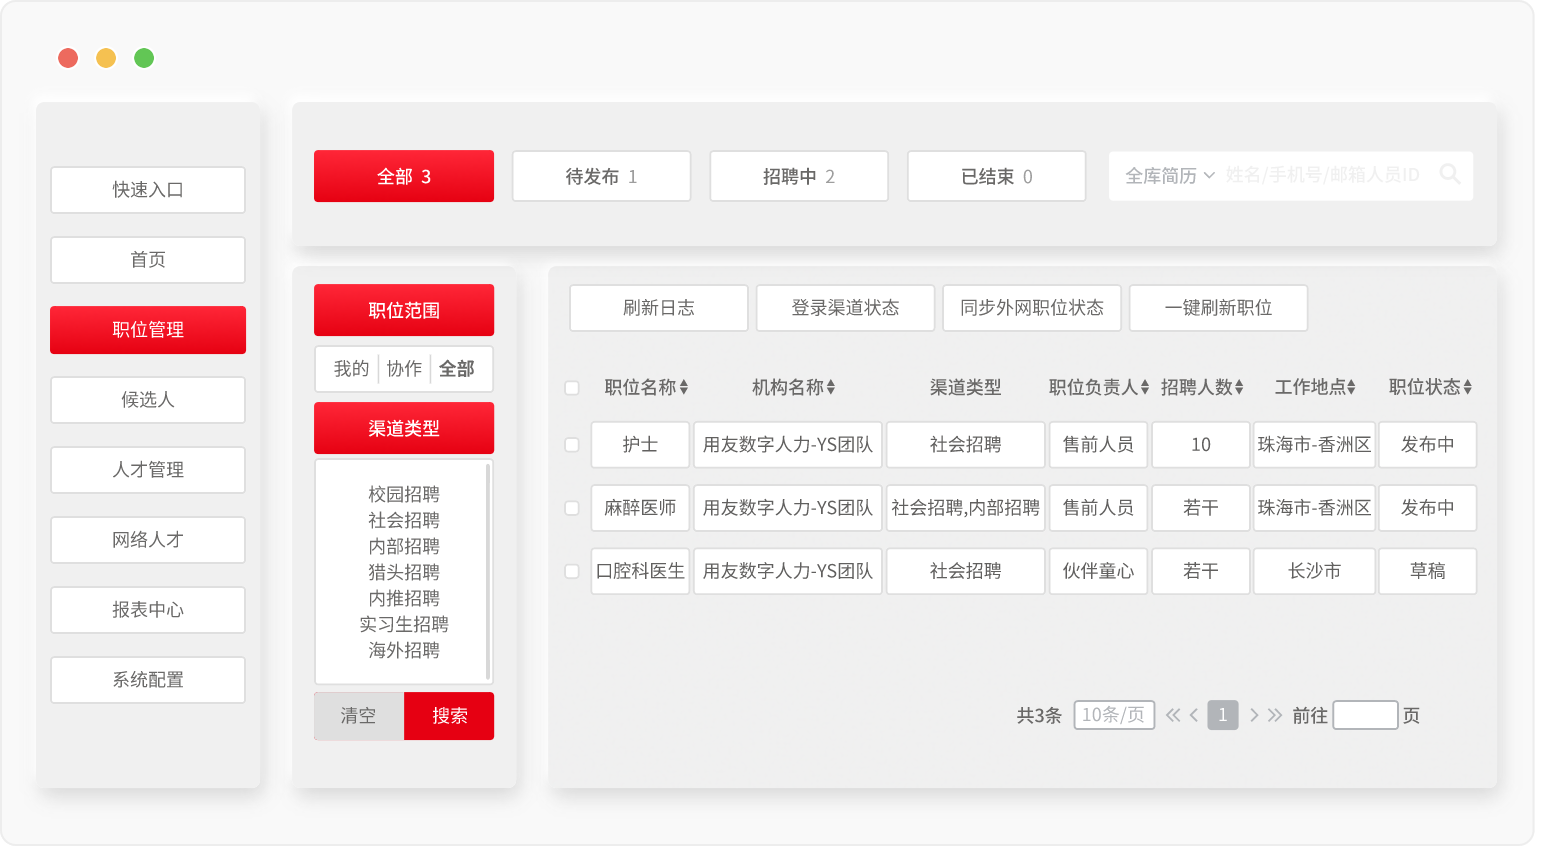Image resolution: width=1541 pixels, height=846 pixels.
Task: Sort by 职位负责人 column arrows
Action: click(x=1145, y=388)
